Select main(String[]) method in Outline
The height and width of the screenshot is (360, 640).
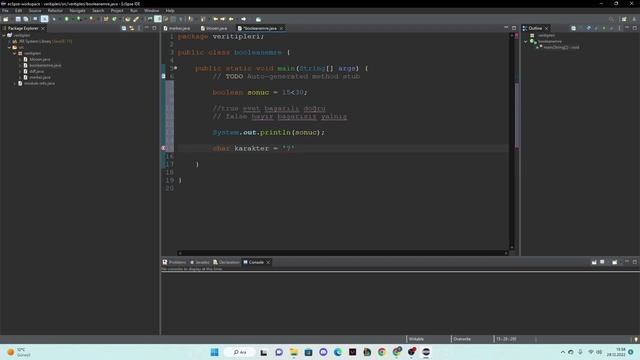(x=561, y=47)
